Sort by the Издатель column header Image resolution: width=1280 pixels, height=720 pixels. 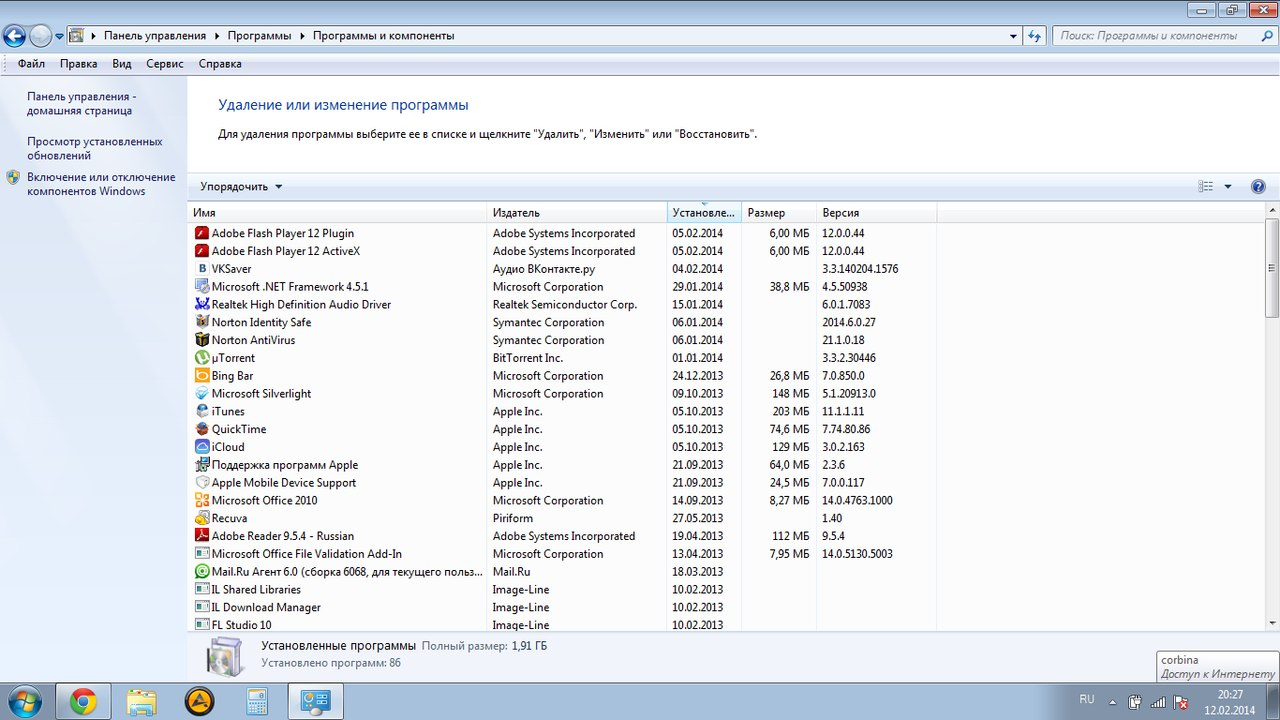[x=577, y=213]
